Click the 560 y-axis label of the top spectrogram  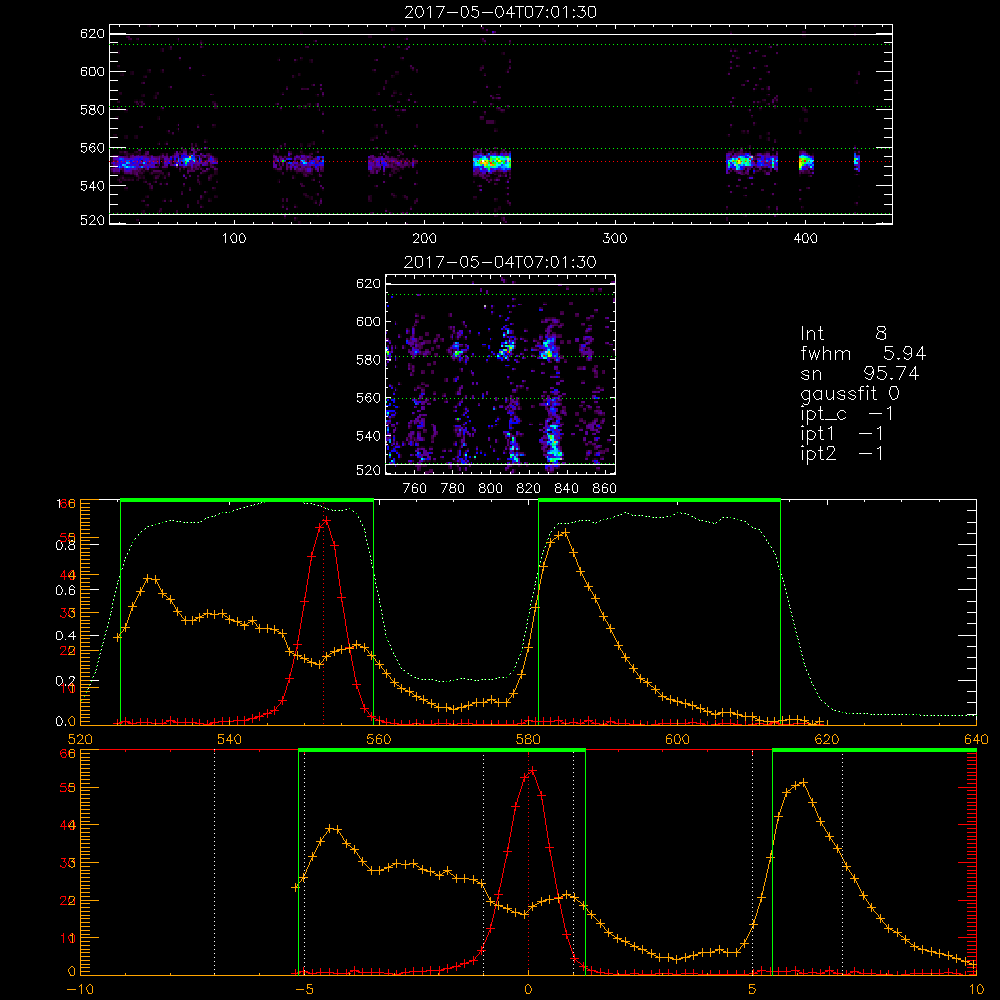pyautogui.click(x=92, y=148)
